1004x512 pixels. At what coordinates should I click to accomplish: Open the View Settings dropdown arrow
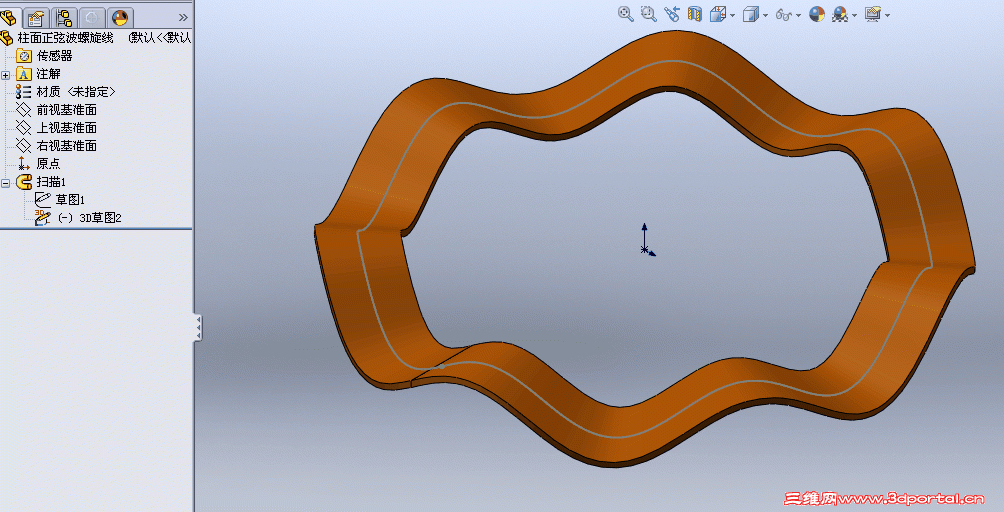click(x=887, y=15)
